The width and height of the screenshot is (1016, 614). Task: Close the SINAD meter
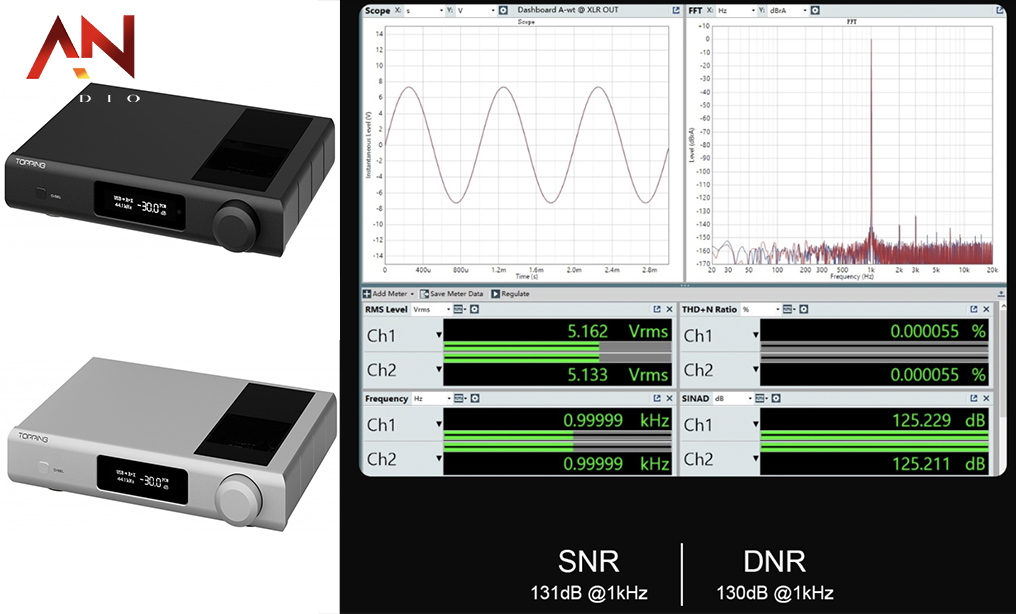[x=986, y=398]
